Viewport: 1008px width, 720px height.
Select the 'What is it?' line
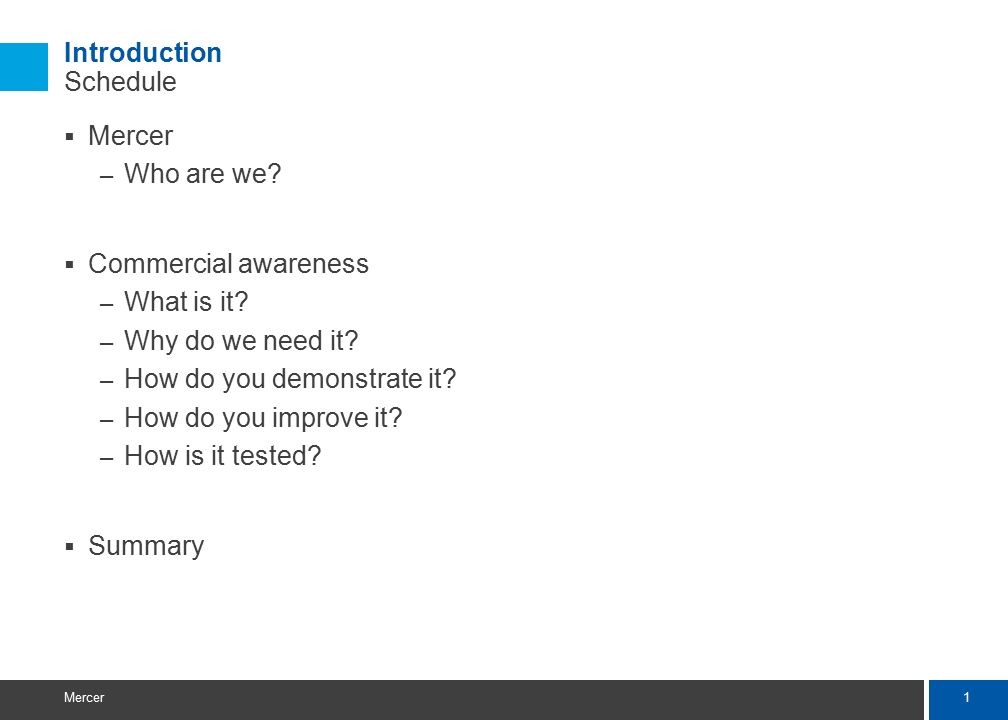pyautogui.click(x=186, y=302)
